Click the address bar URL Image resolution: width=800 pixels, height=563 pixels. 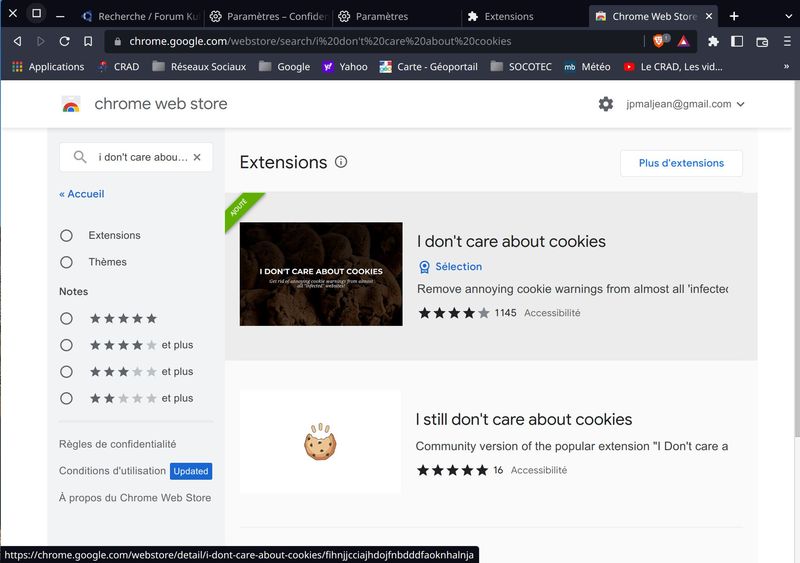point(320,41)
